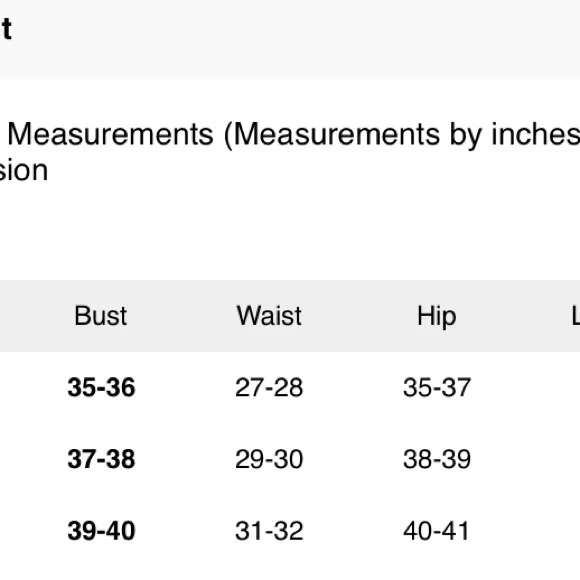The image size is (580, 580).
Task: Click the cut-off L column header
Action: click(x=576, y=316)
